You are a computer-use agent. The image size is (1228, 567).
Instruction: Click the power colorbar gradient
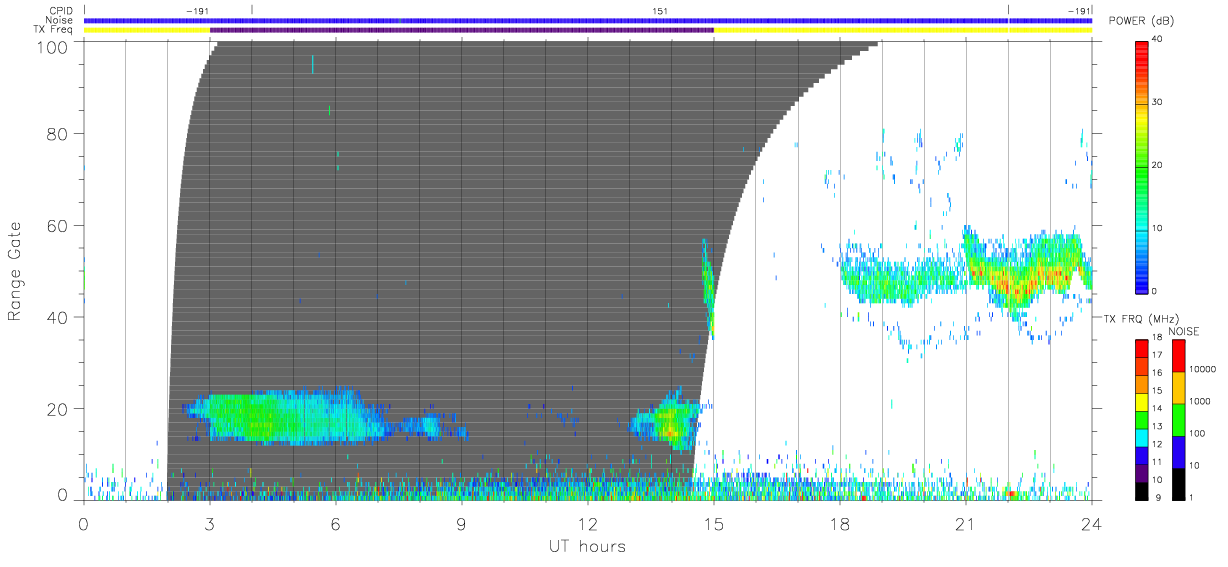tap(1142, 166)
